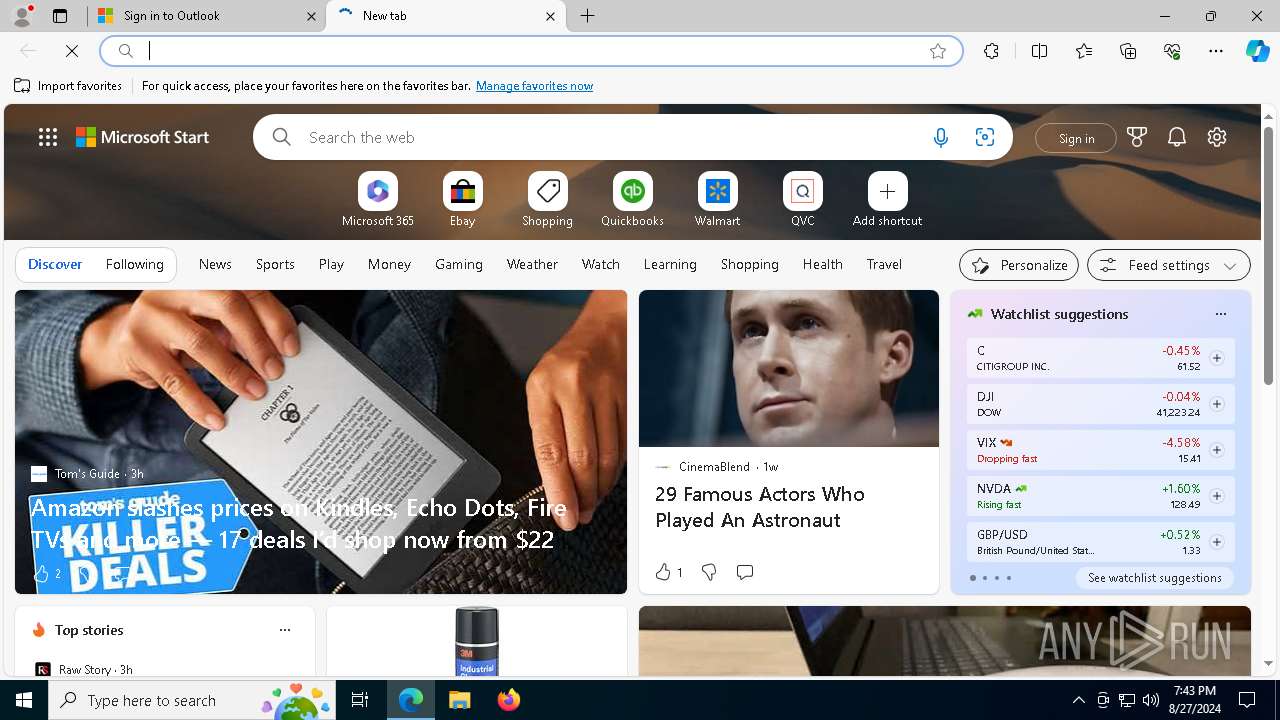Screen dimensions: 1280x720
Task: Toggle split screen in Edge toolbar
Action: [x=1039, y=51]
